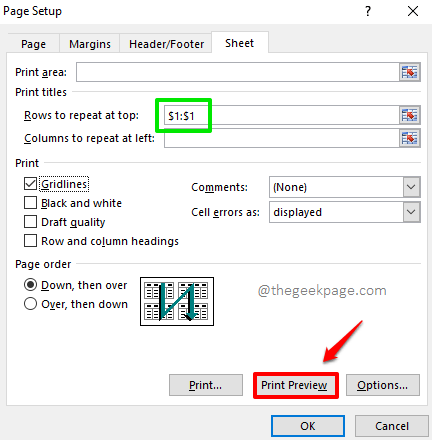The height and width of the screenshot is (440, 432).
Task: Click the Columns to repeat at left field
Action: click(282, 138)
